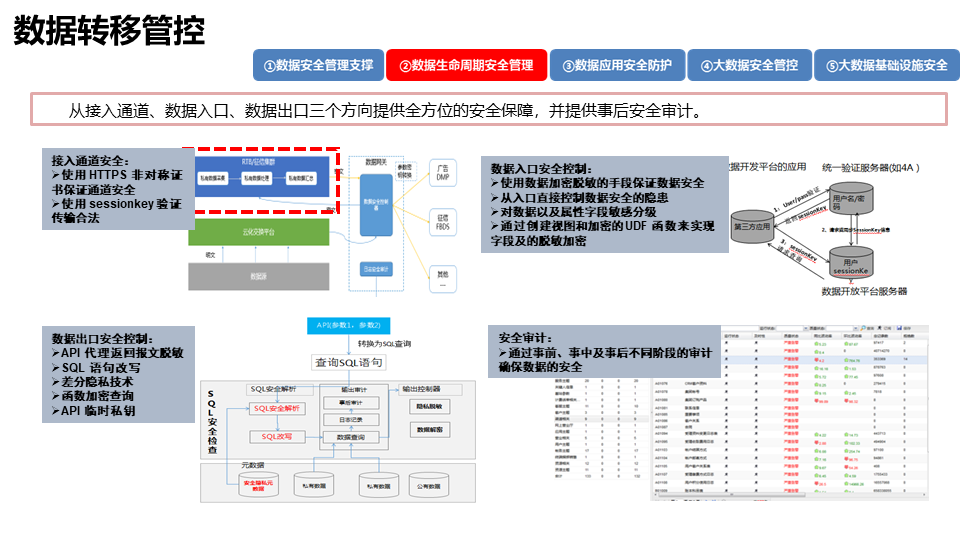Select the 数据网关 label
This screenshot has height=540, width=960.
(x=376, y=162)
